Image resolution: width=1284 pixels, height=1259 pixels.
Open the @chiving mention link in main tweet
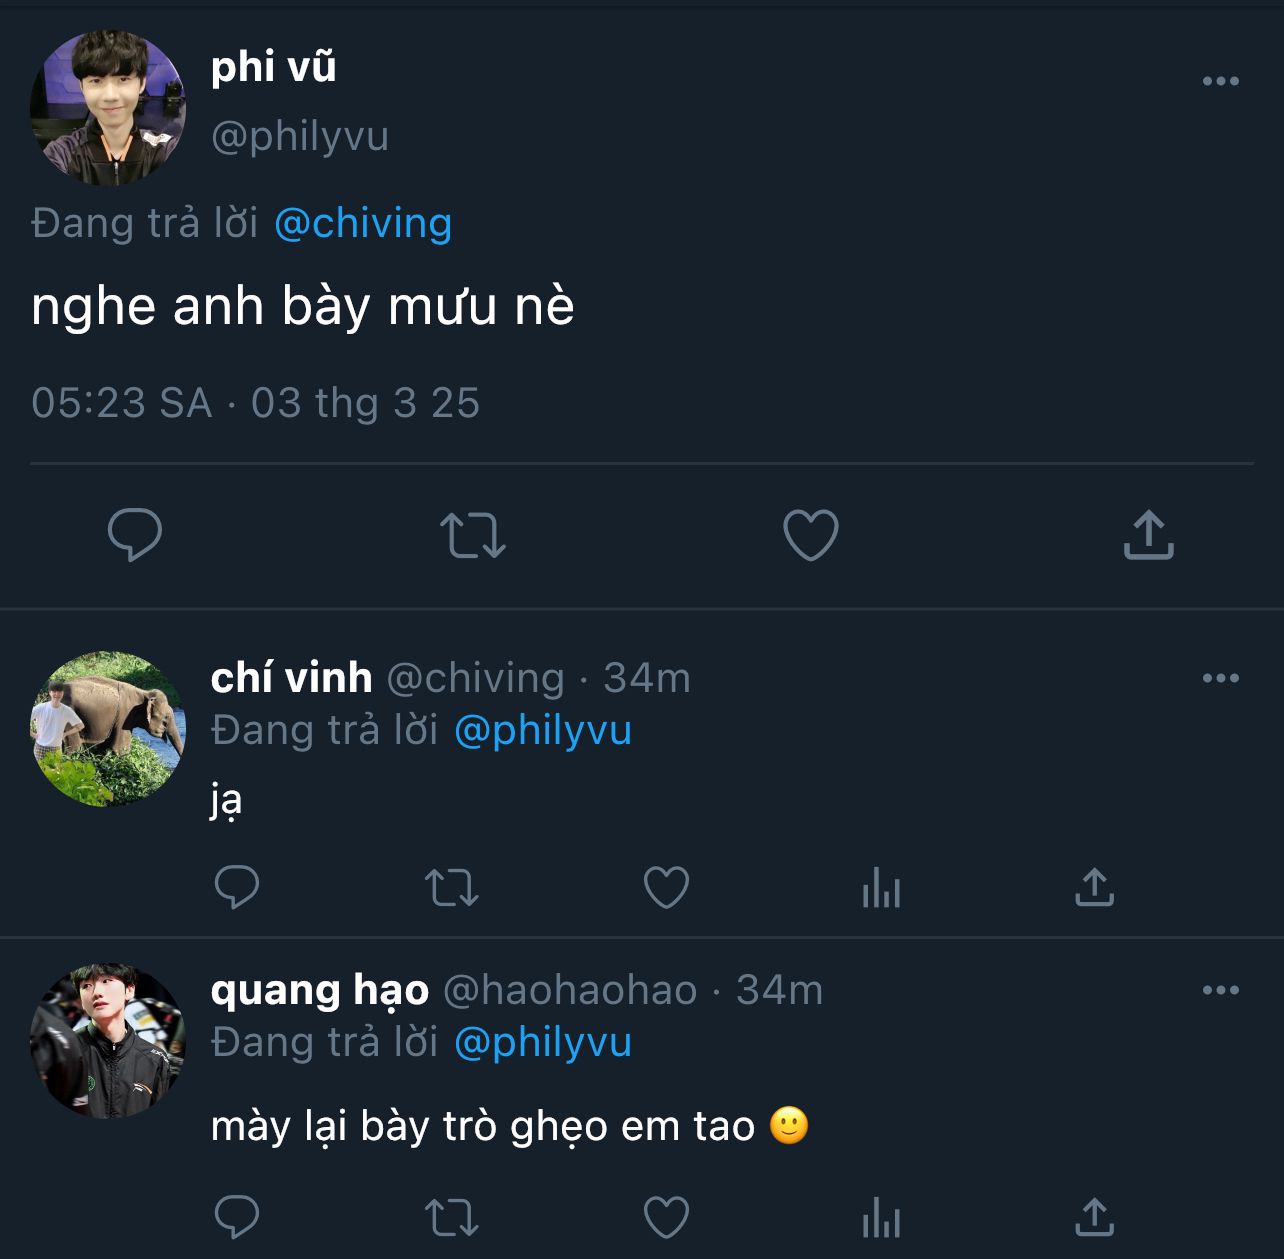point(363,223)
